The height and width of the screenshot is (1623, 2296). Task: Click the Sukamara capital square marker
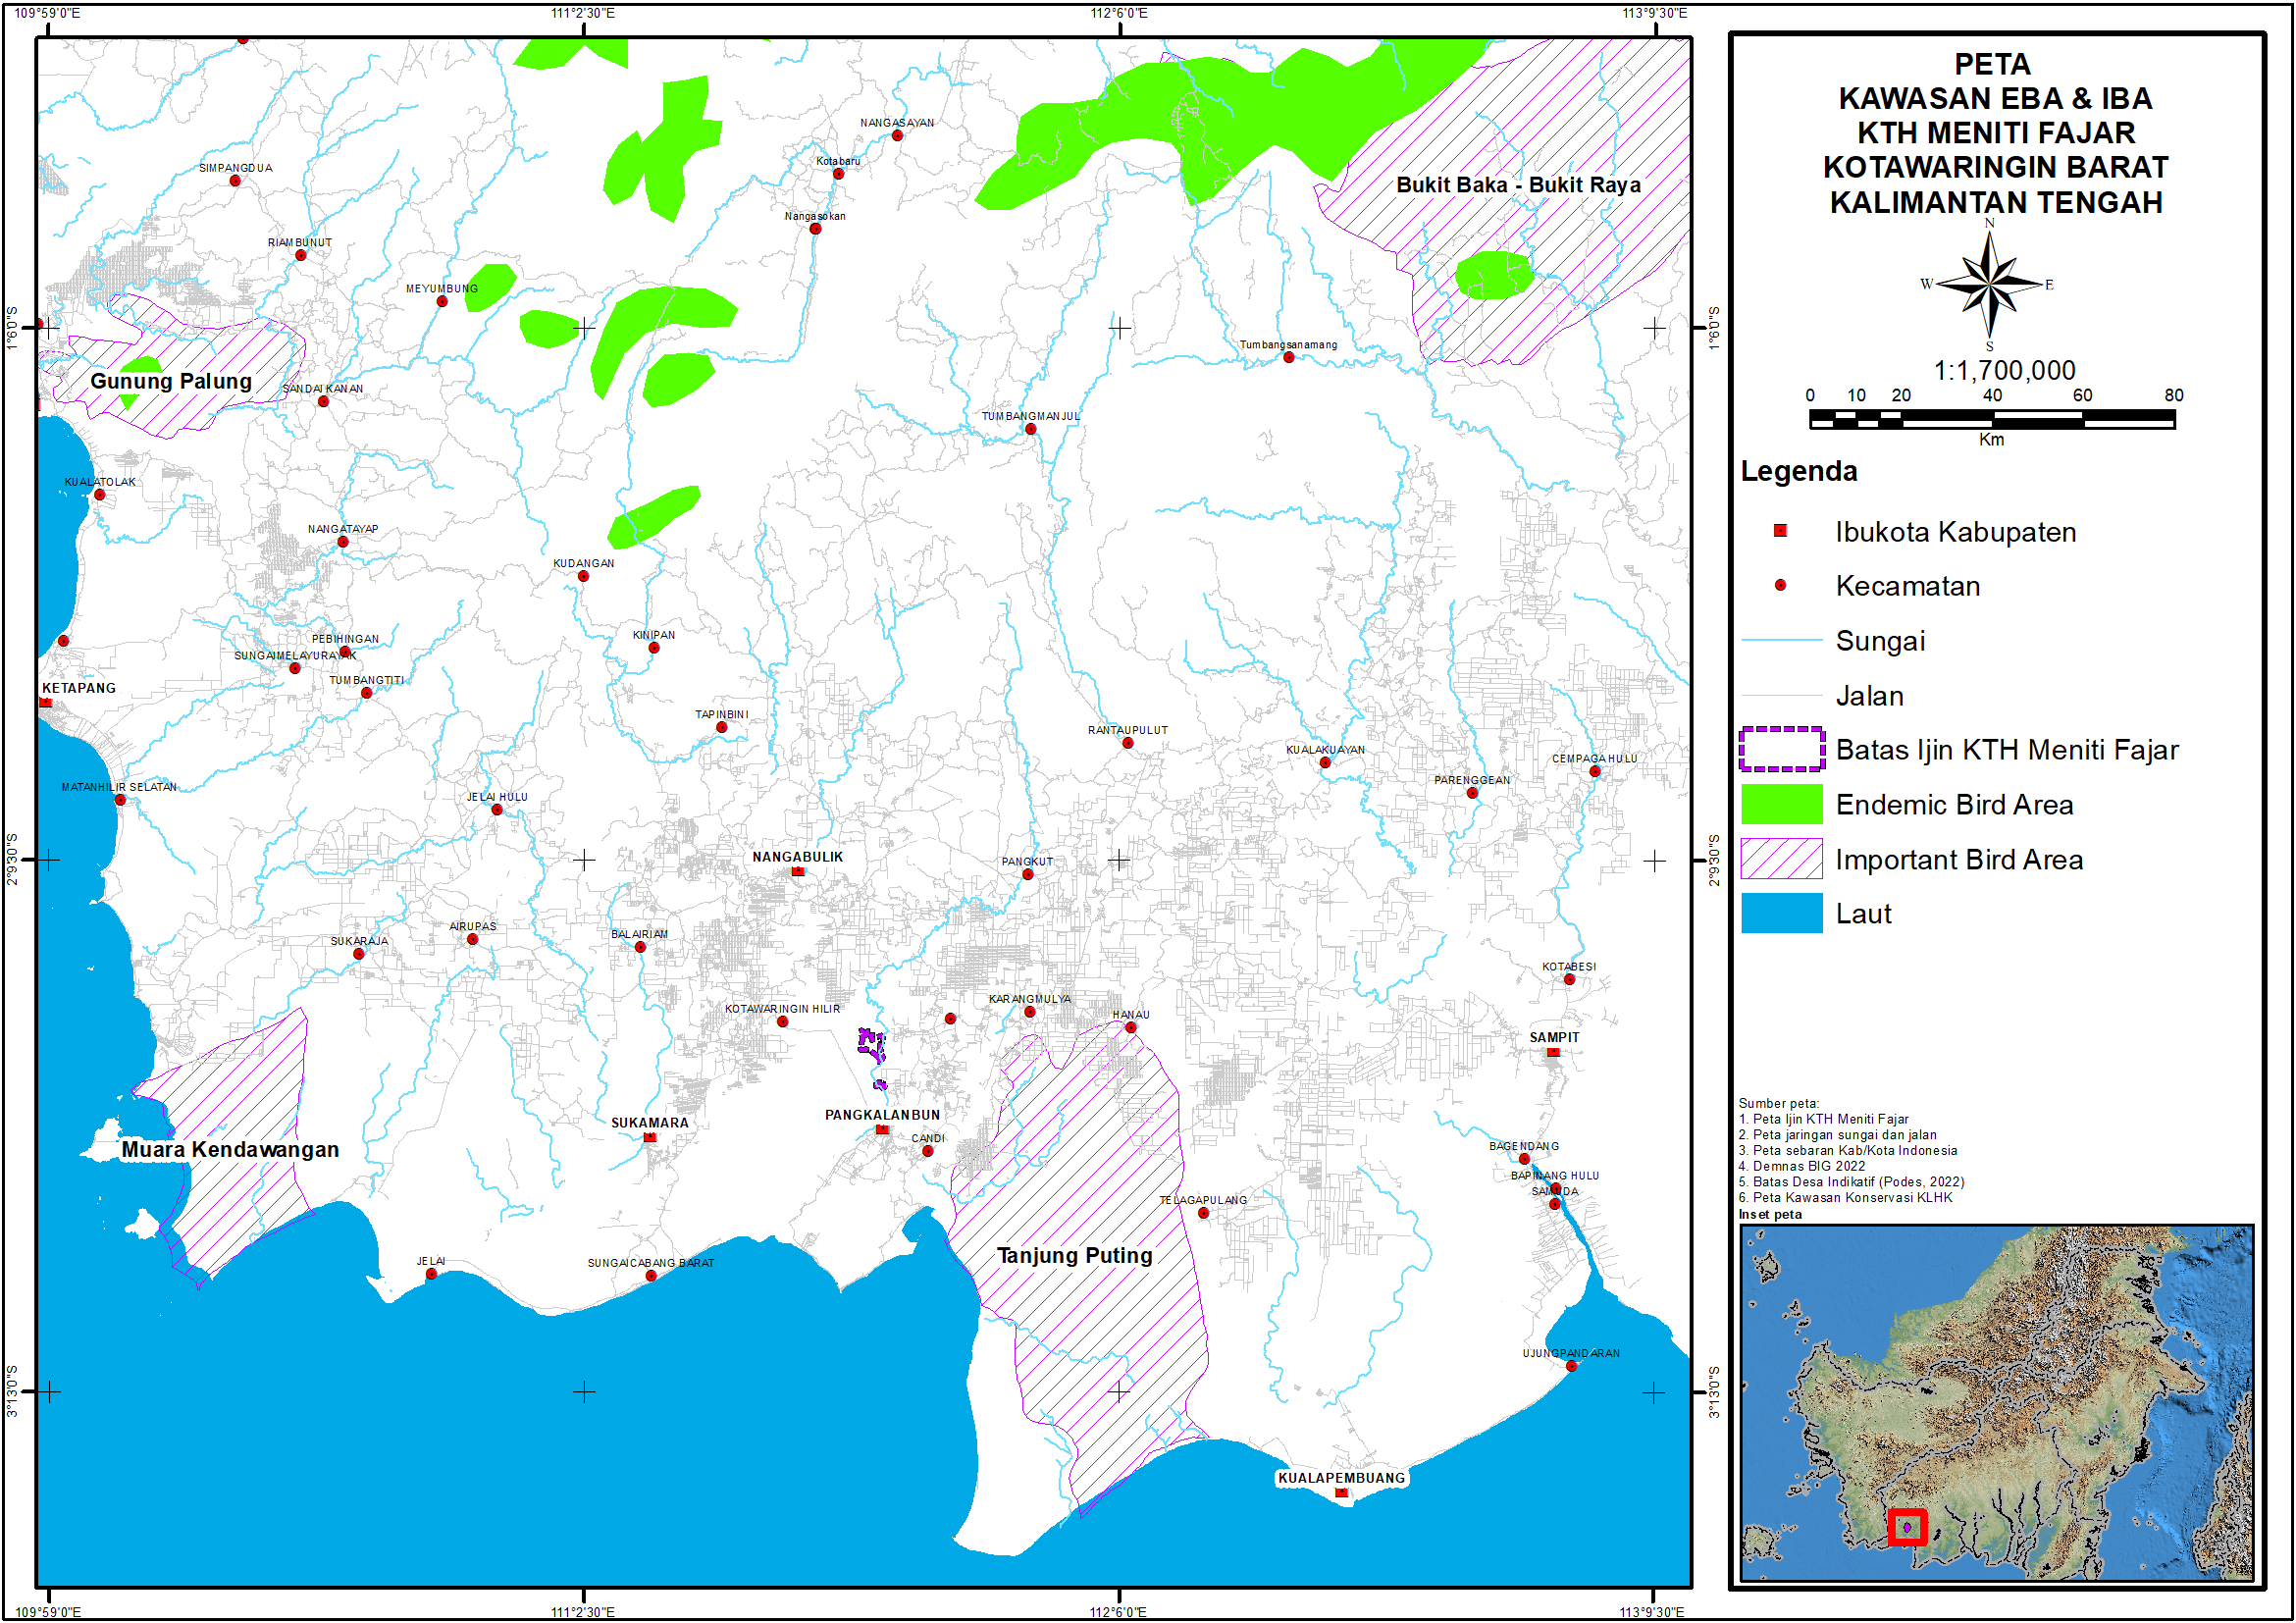point(650,1137)
